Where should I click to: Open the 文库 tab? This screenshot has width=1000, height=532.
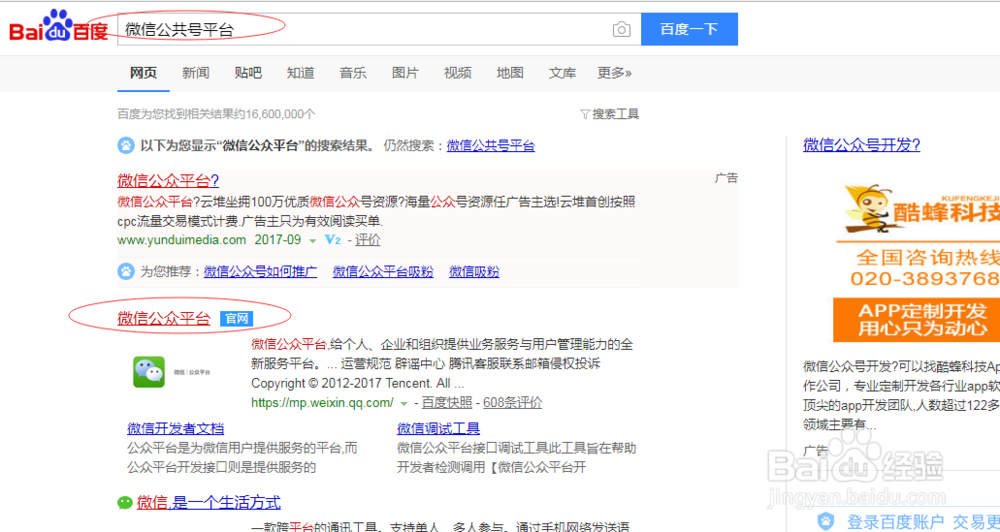tap(562, 73)
